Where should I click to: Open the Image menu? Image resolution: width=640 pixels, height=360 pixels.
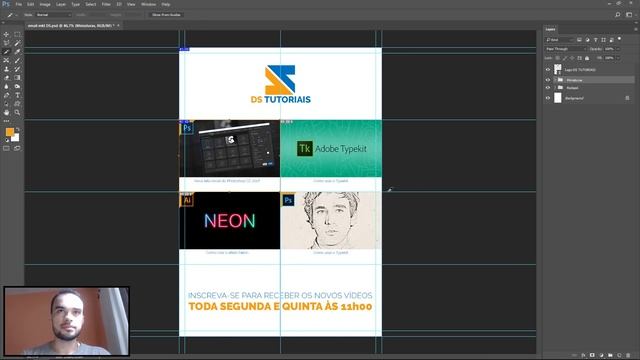click(x=45, y=4)
